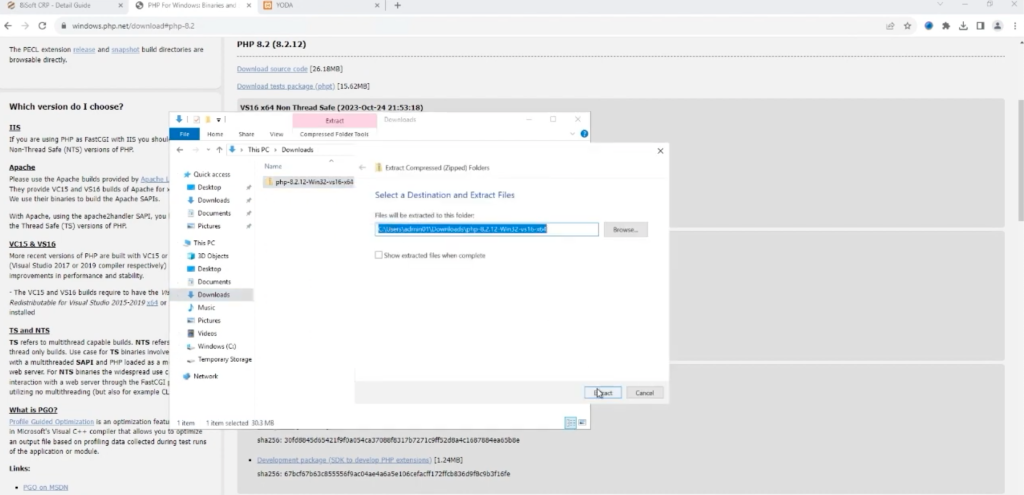Open pinned Documents under Quick access
The image size is (1024, 495).
[214, 213]
